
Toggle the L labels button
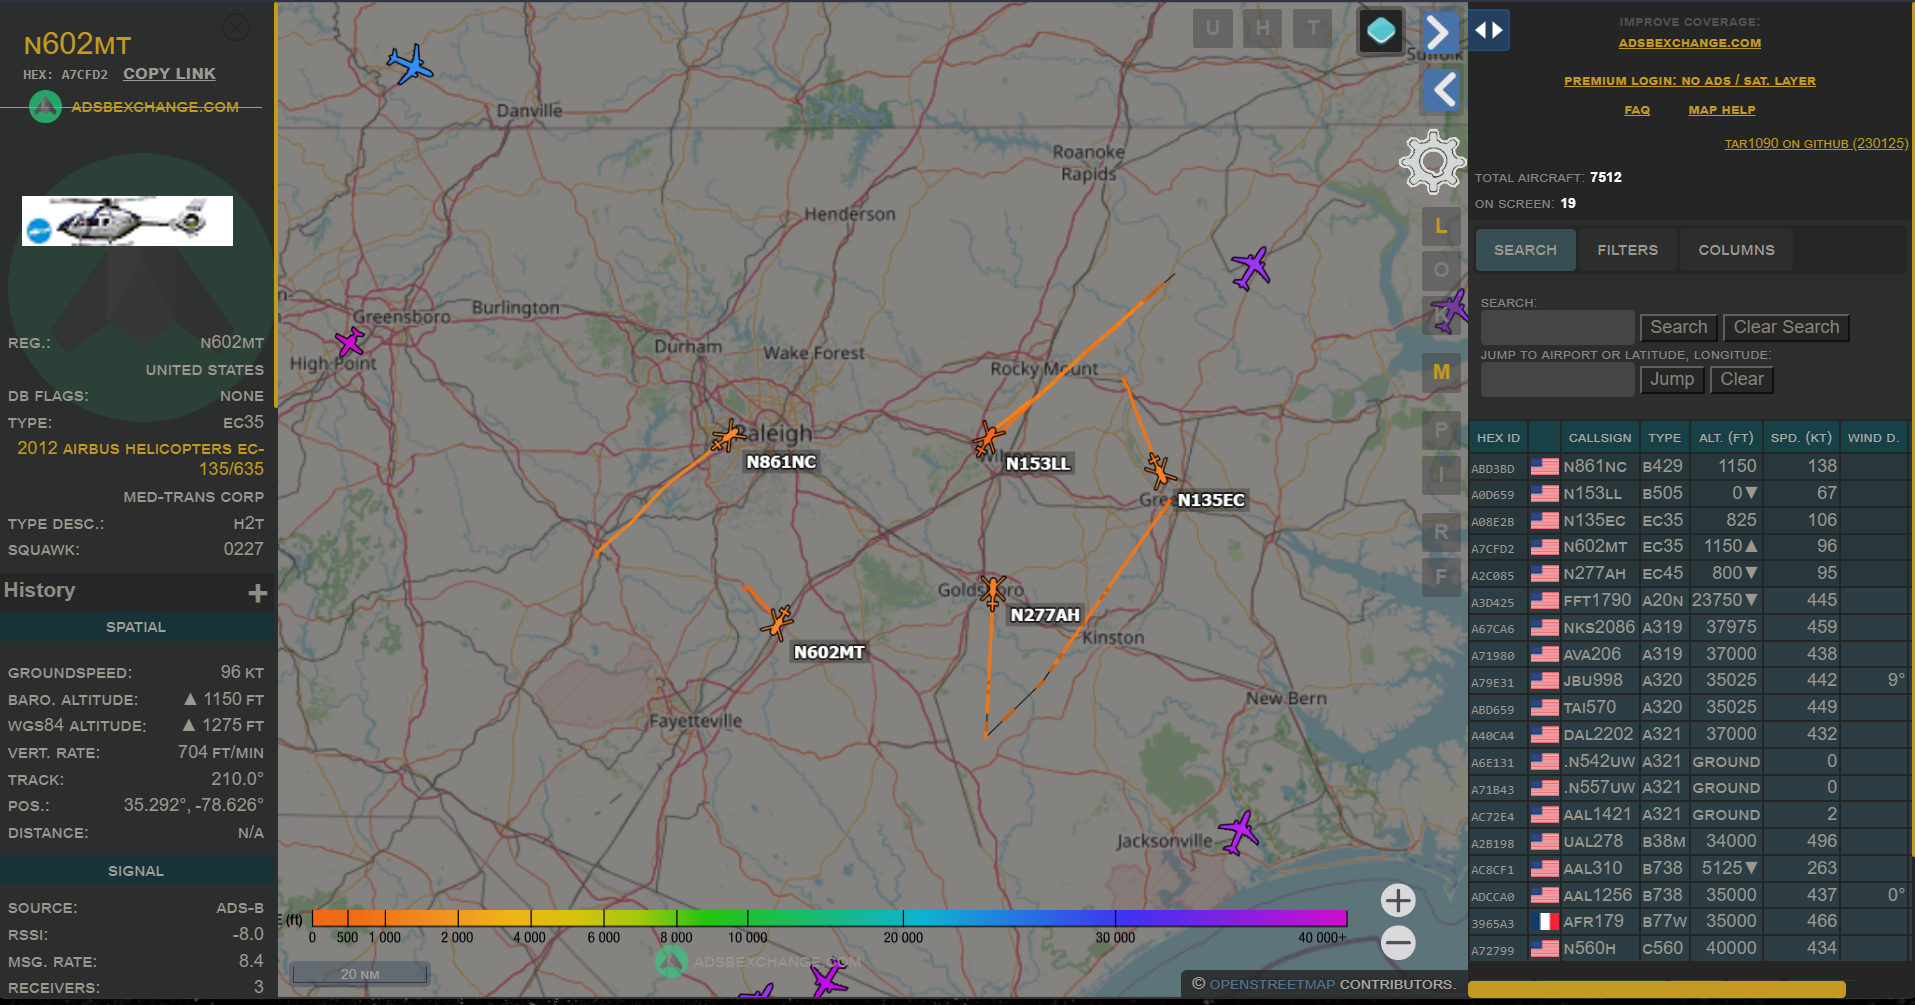[1441, 227]
